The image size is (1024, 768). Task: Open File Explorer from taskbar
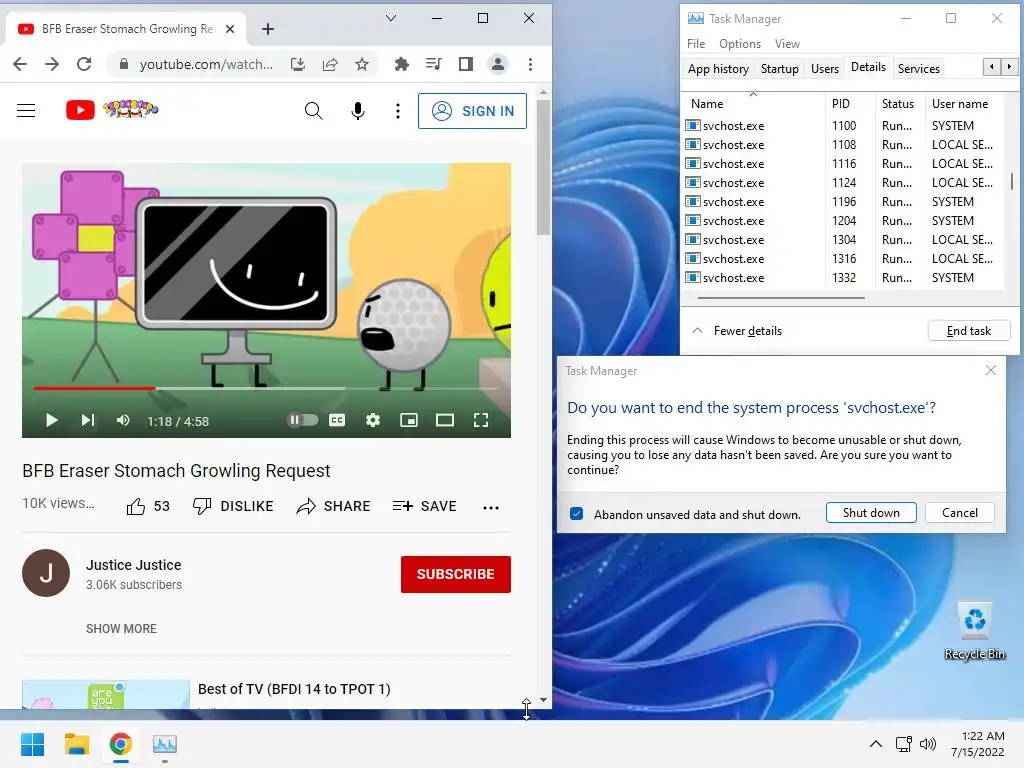(76, 744)
